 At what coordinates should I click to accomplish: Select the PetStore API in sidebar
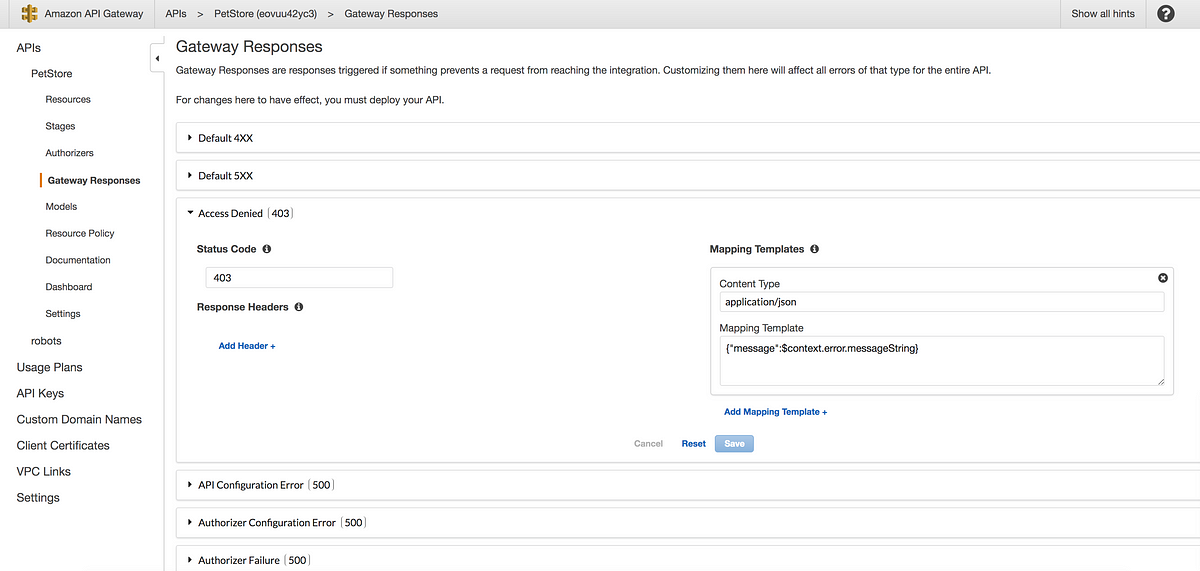coord(52,74)
